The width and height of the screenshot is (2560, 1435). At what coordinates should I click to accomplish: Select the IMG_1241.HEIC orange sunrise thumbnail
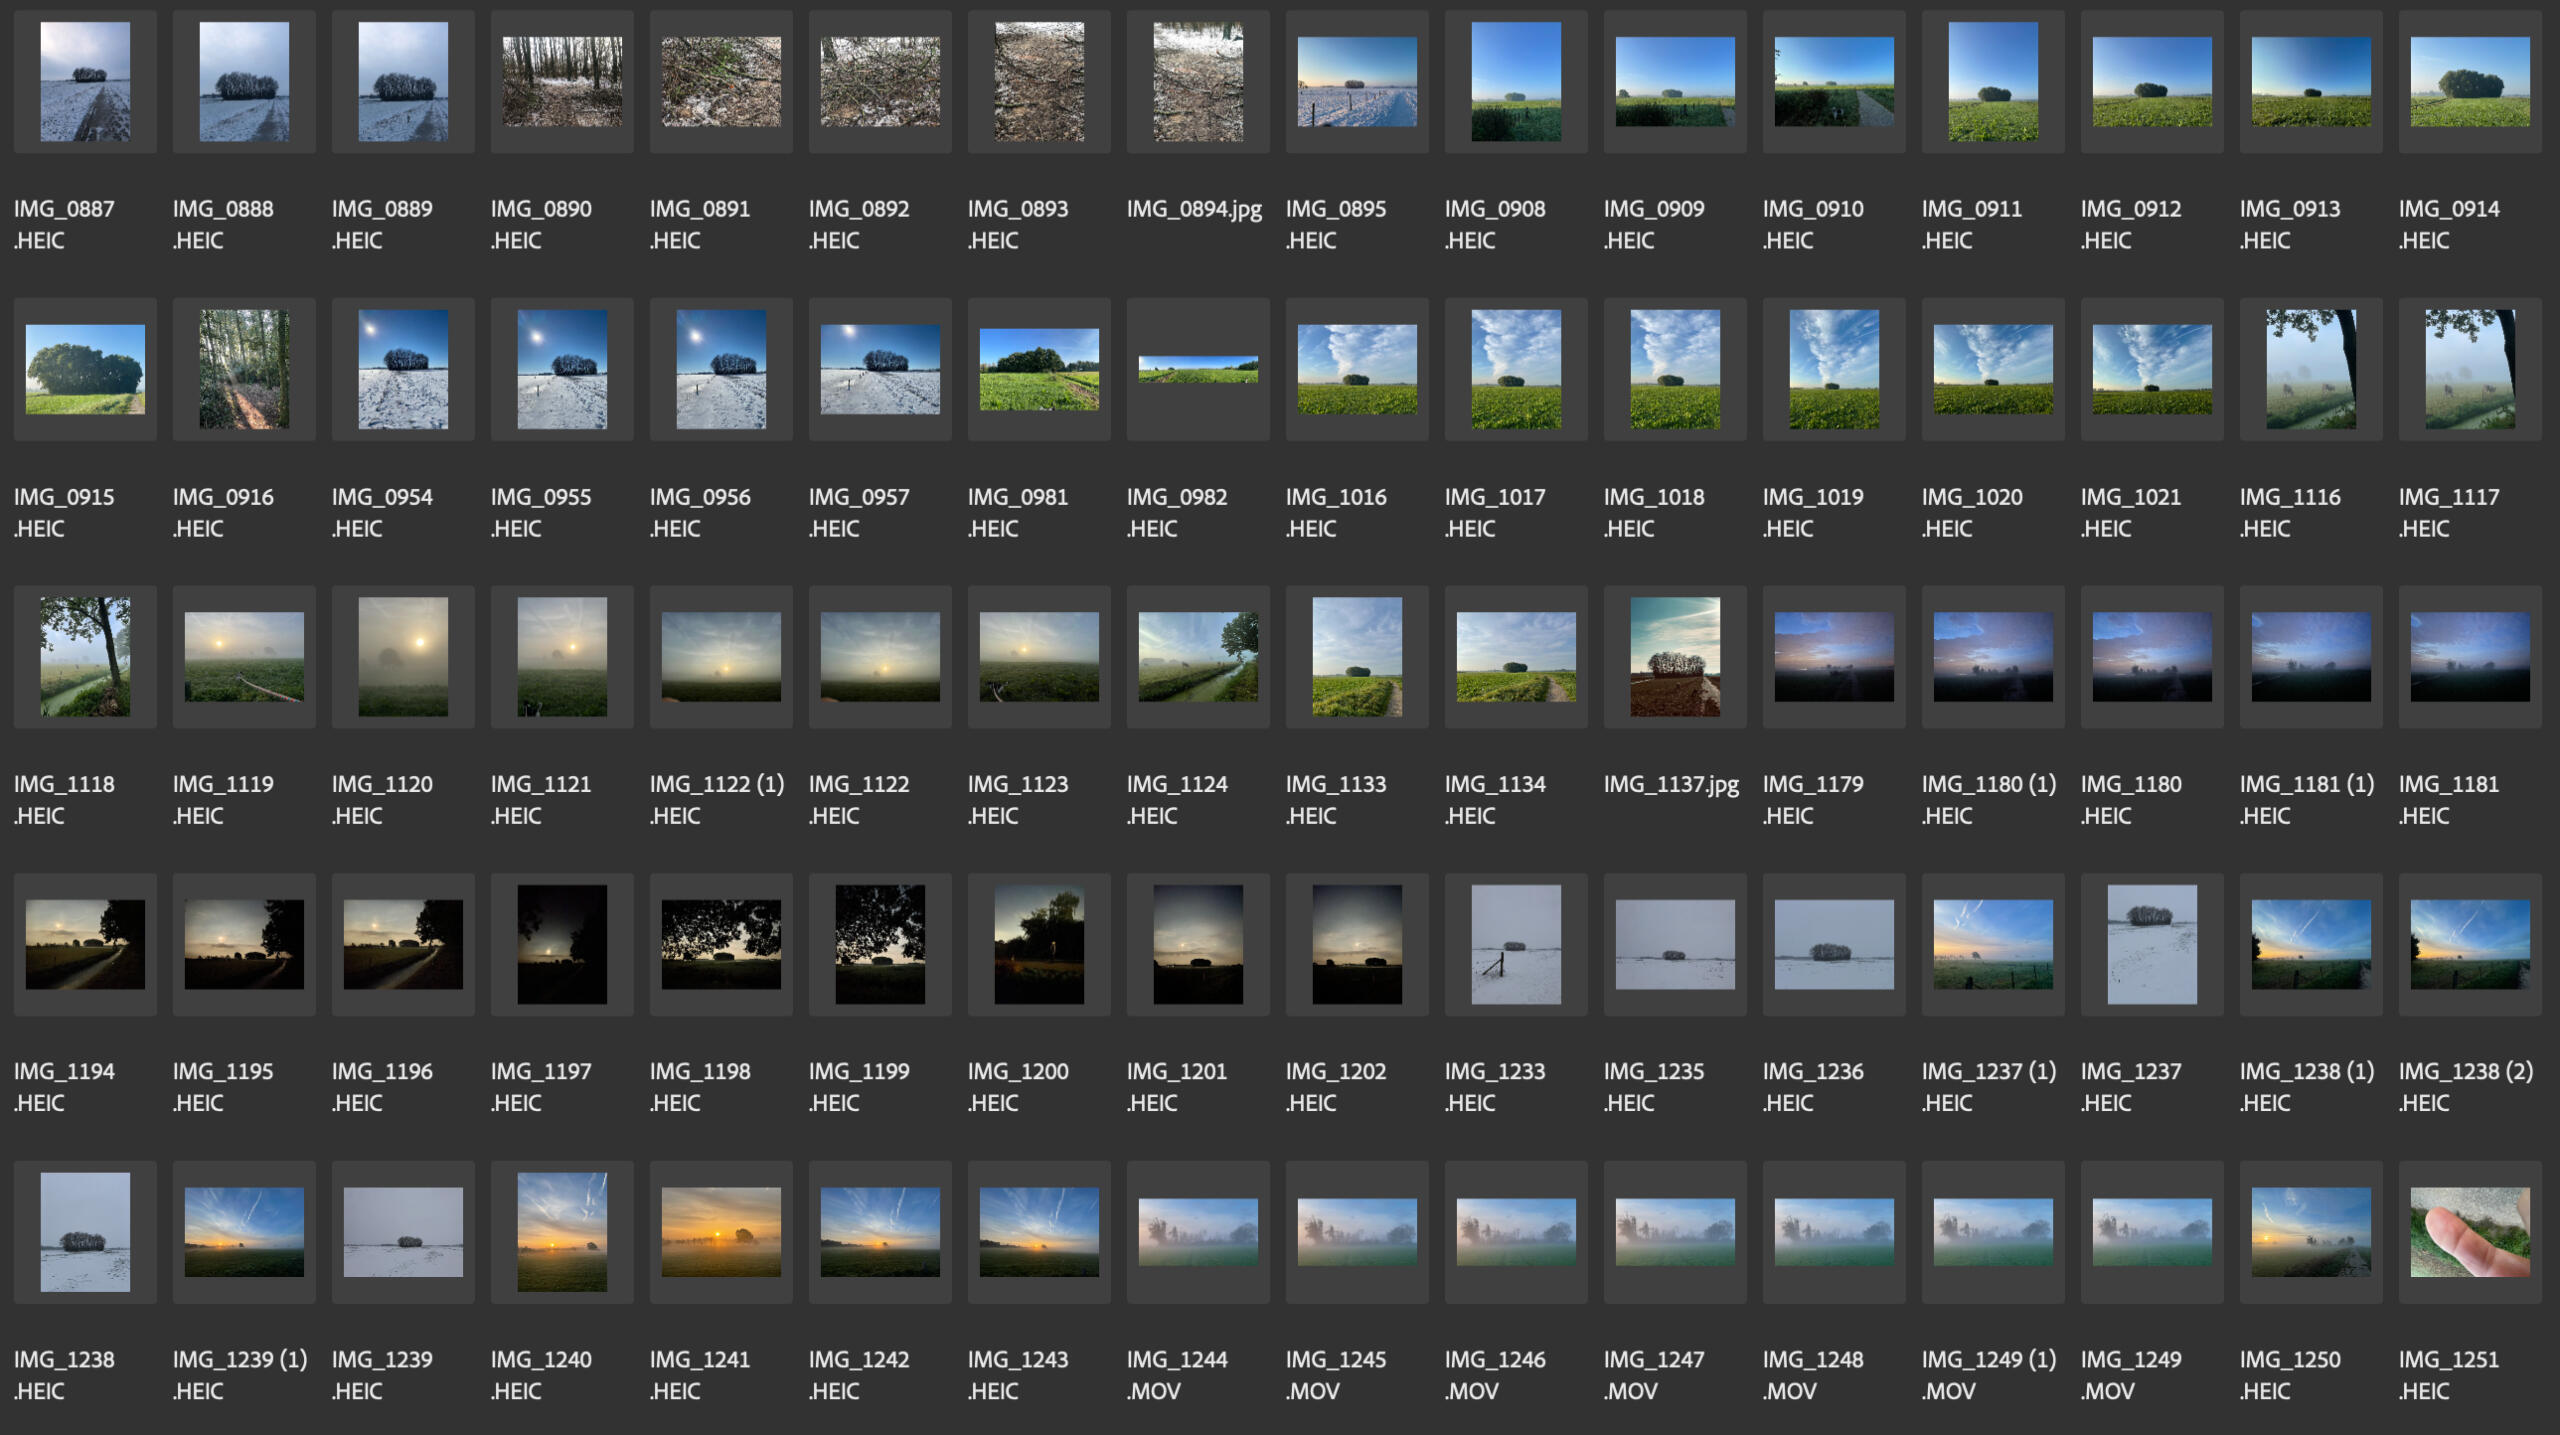[721, 1232]
